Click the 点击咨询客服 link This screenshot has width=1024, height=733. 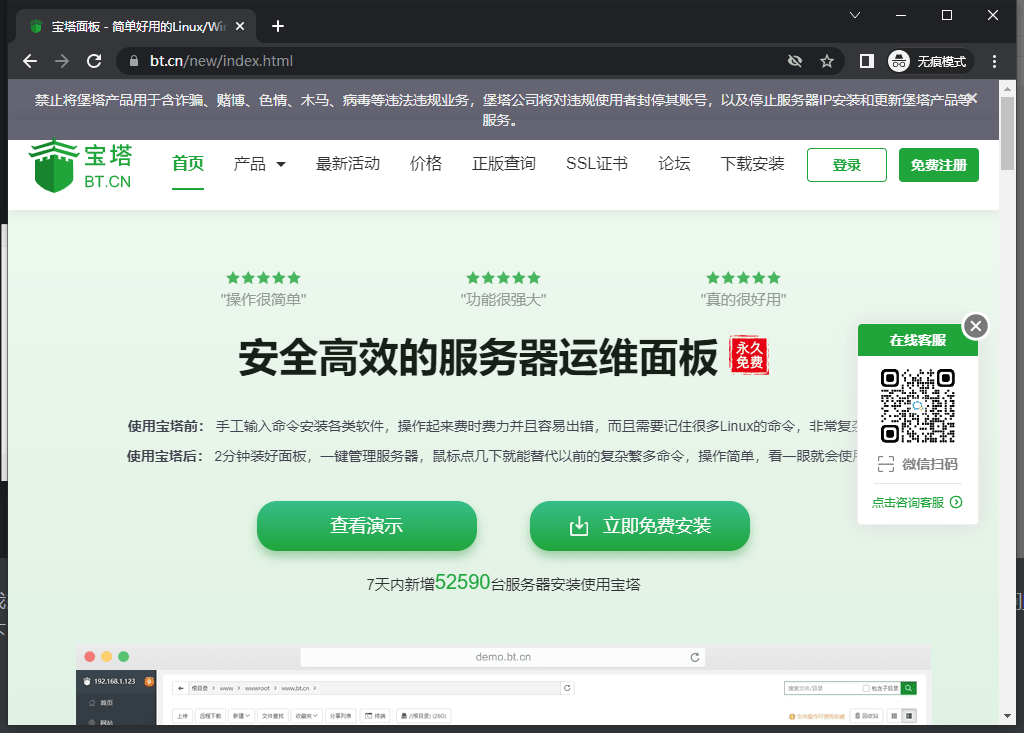point(916,502)
